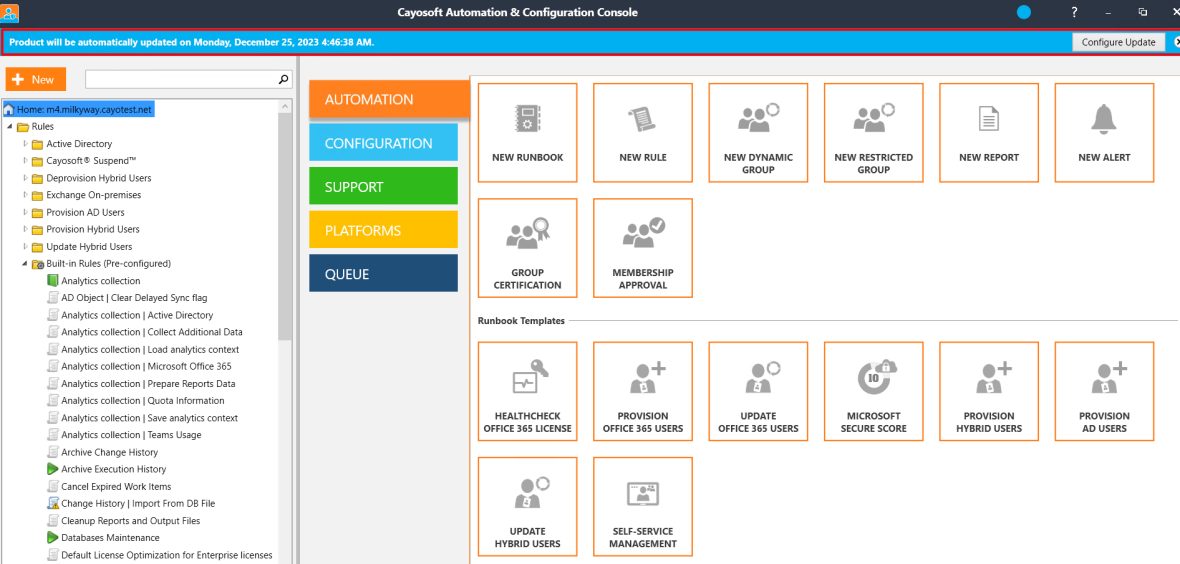Switch to the Support tab

(x=383, y=187)
